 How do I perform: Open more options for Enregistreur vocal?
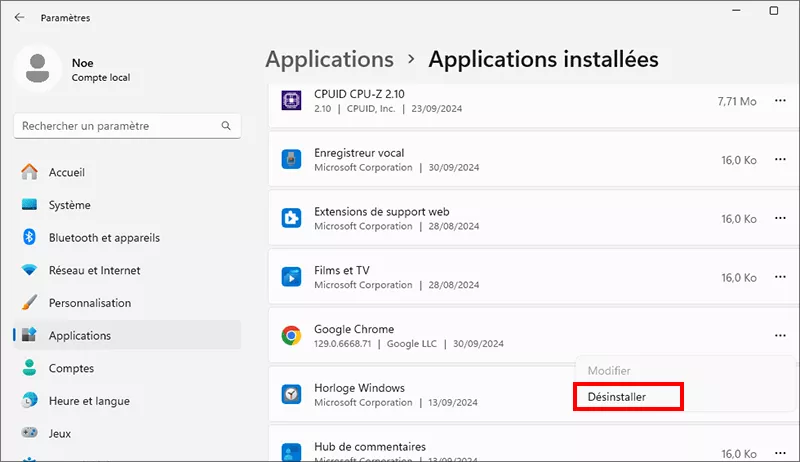[x=780, y=159]
